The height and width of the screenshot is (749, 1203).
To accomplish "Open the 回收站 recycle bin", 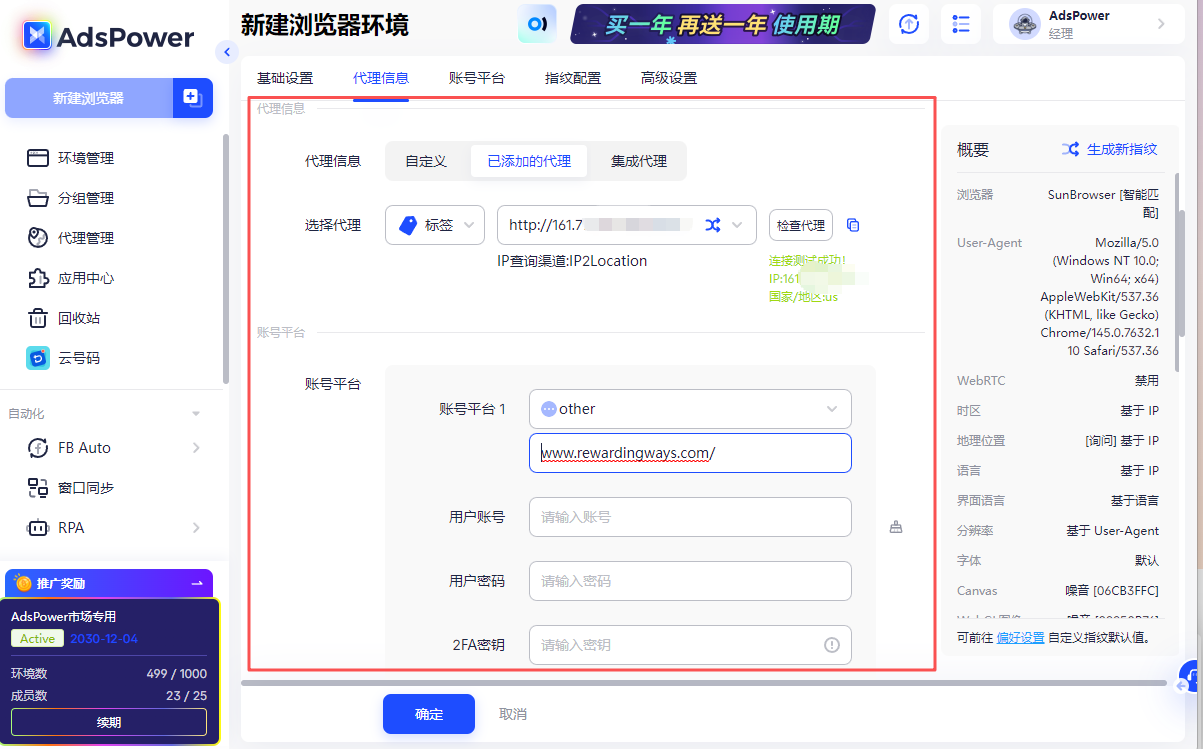I will pos(80,318).
